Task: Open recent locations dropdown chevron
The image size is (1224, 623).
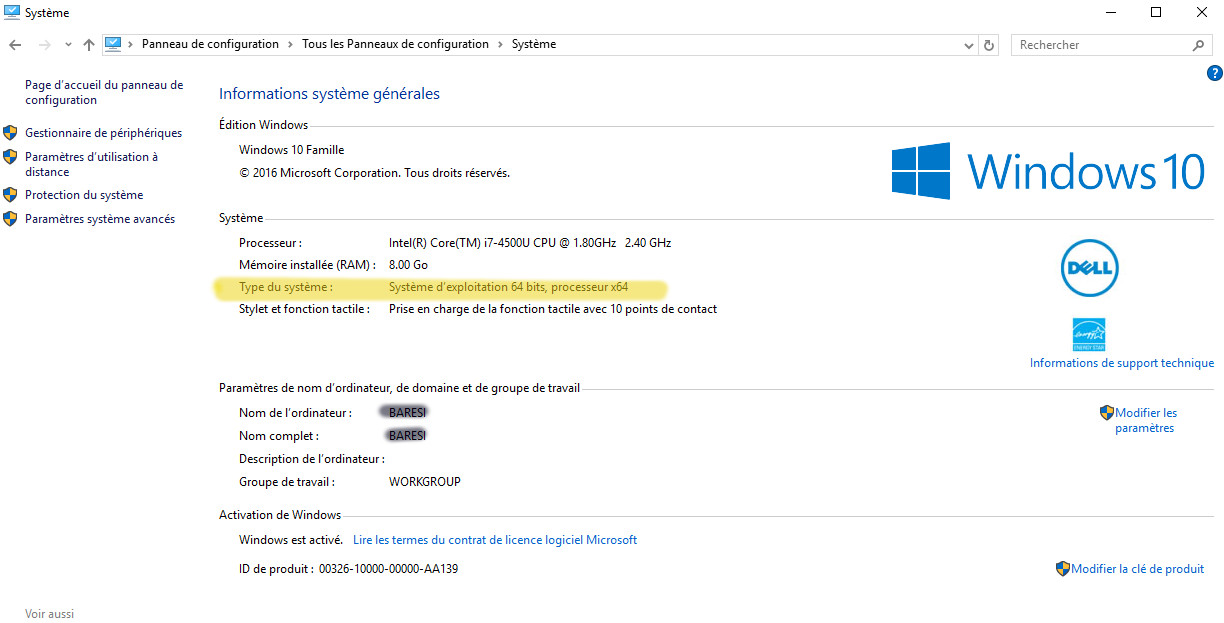Action: point(68,45)
